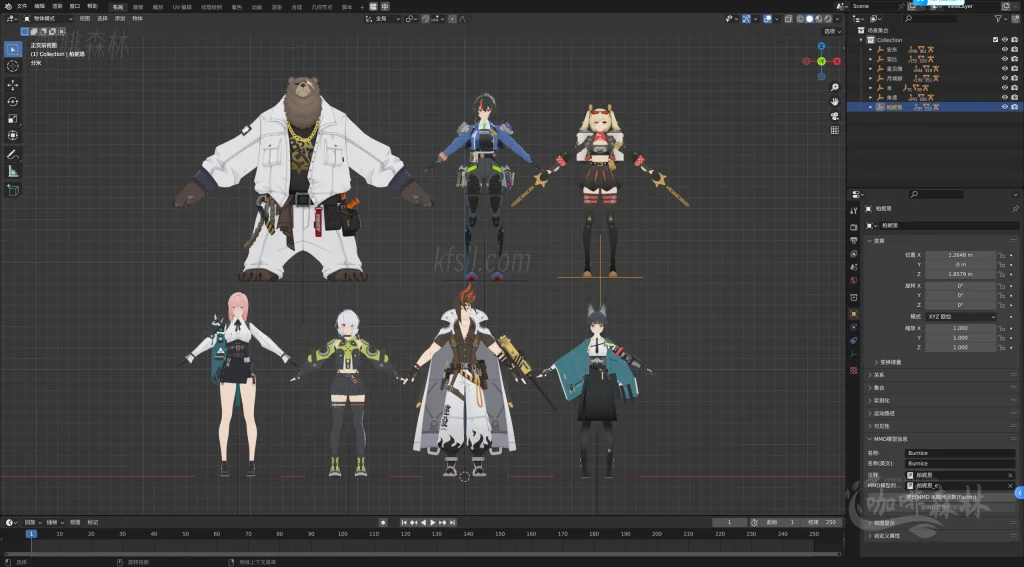Screen dimensions: 1024x567
Task: Open the rotation mode XYZ 欧拉 dropdown
Action: 960,317
